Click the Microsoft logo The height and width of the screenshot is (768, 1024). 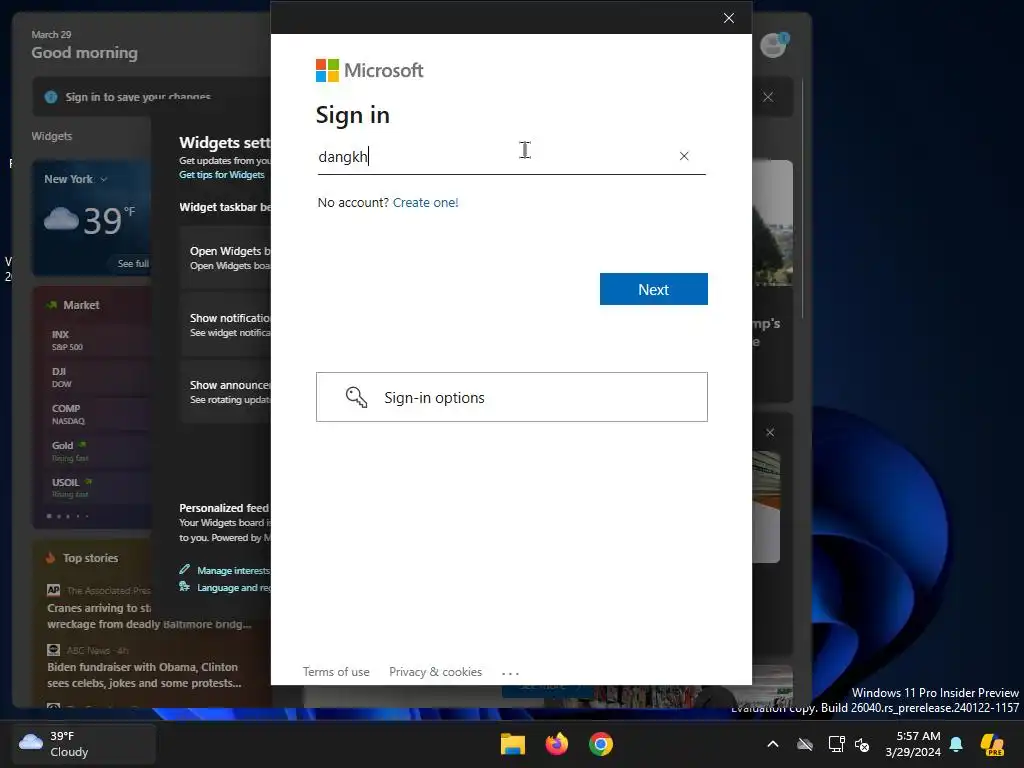click(369, 71)
